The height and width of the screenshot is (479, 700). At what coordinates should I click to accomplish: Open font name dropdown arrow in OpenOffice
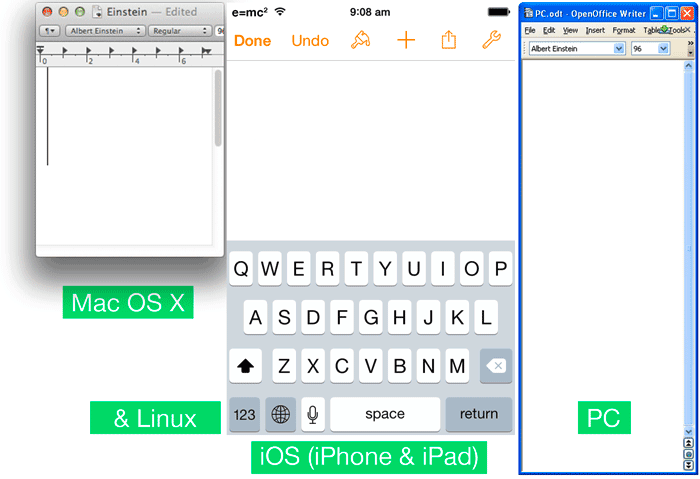(x=619, y=48)
